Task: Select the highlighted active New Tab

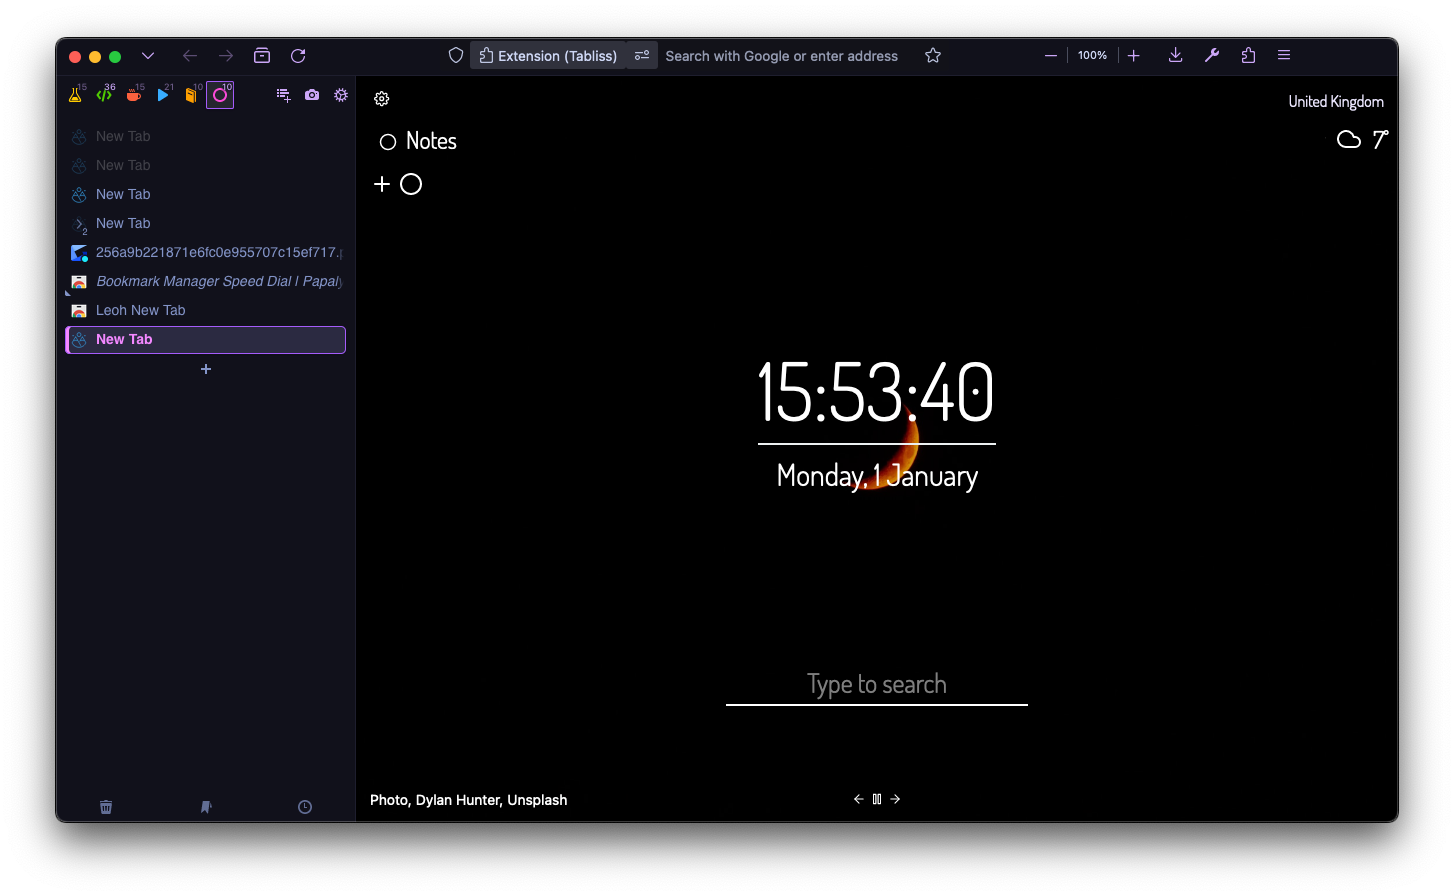Action: 206,340
